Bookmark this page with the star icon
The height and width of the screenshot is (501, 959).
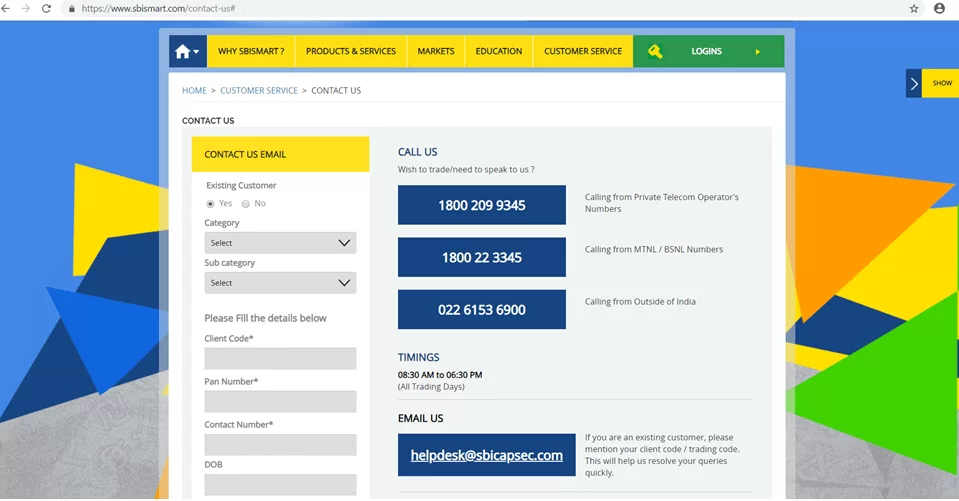coord(914,9)
